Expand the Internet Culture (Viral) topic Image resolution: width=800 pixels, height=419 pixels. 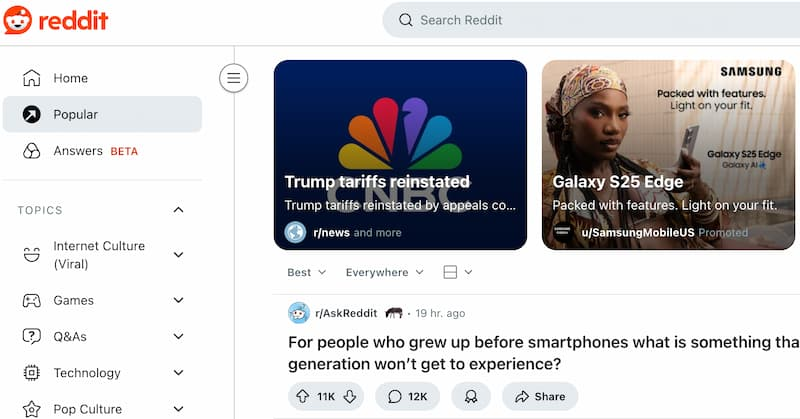coord(178,255)
